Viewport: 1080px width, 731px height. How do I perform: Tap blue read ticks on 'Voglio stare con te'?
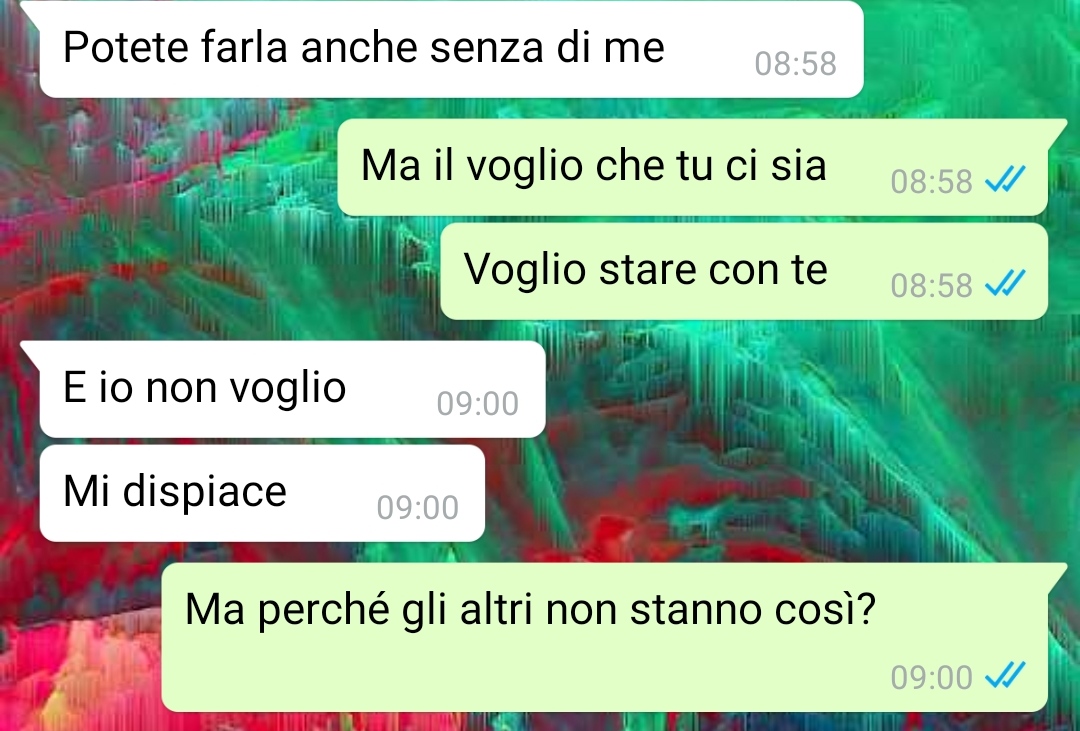point(1005,282)
